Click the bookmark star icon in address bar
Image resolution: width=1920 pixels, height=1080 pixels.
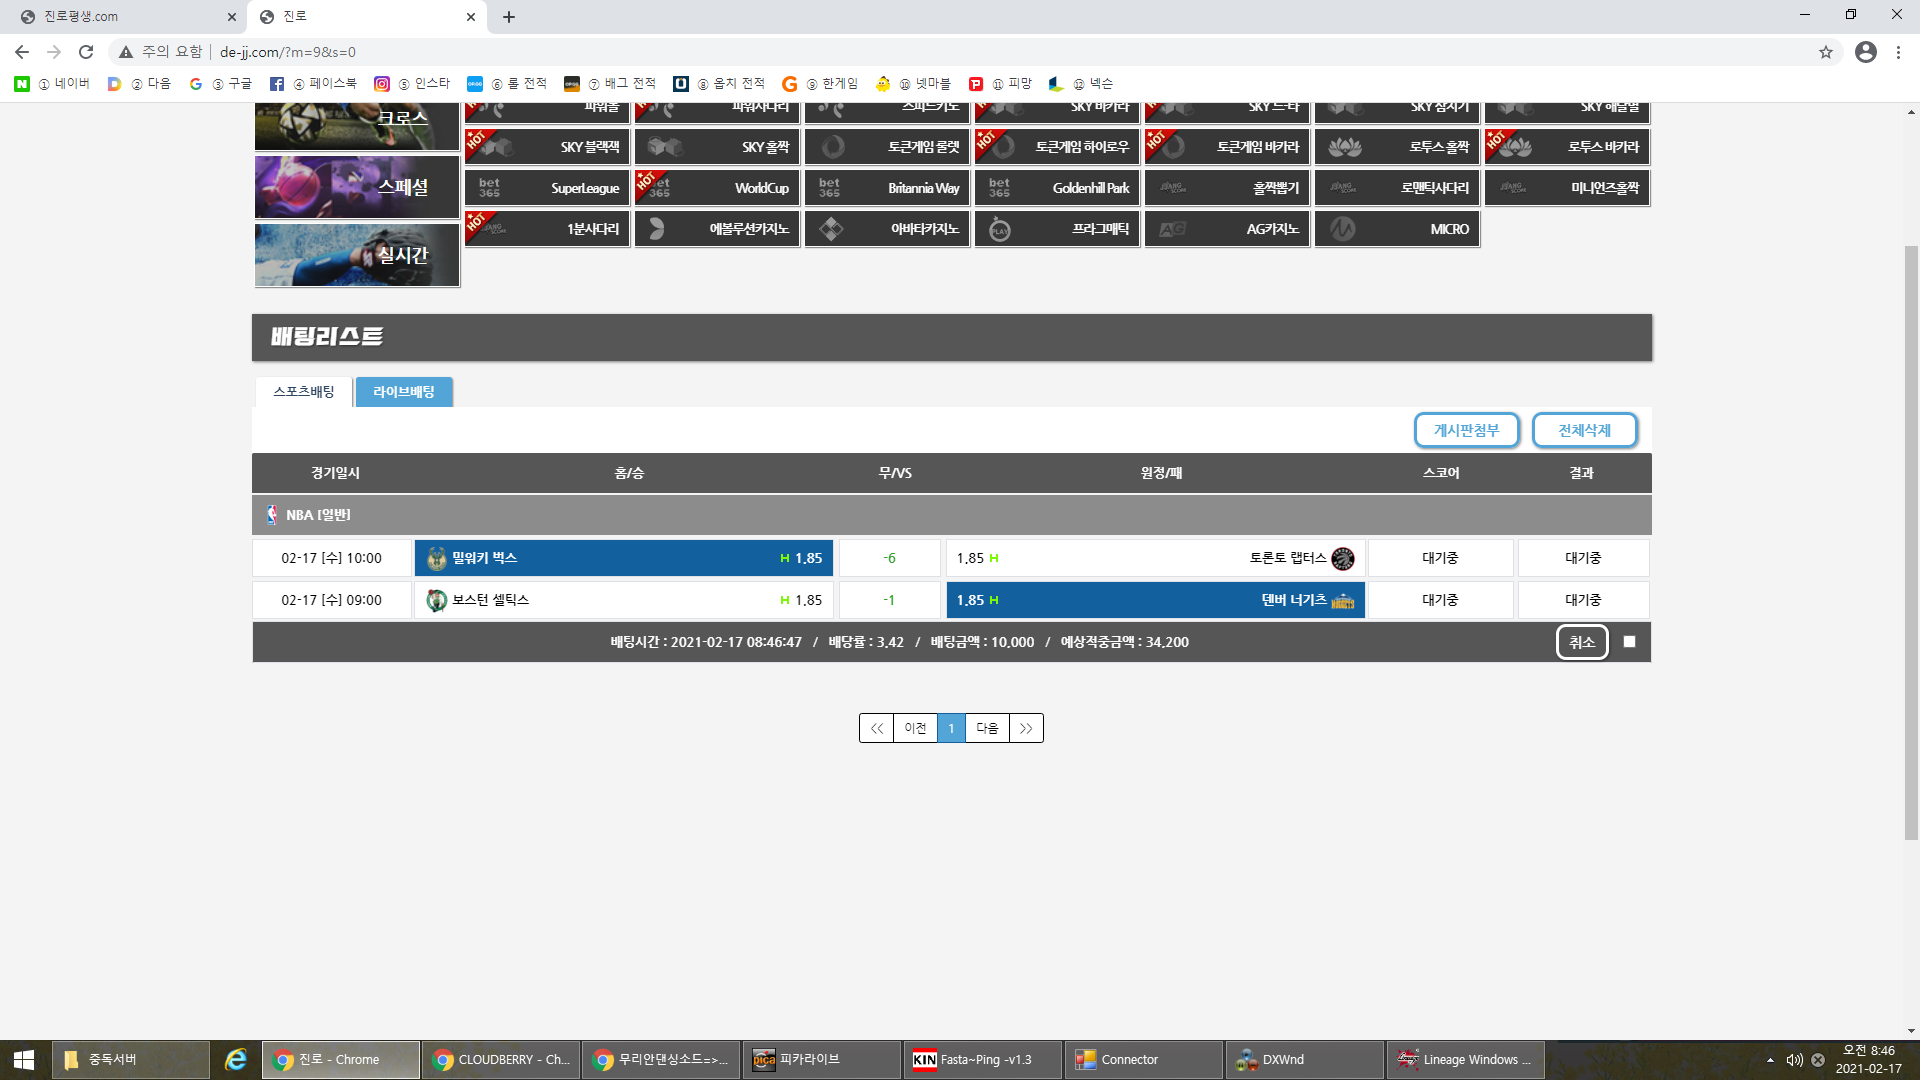(x=1825, y=52)
